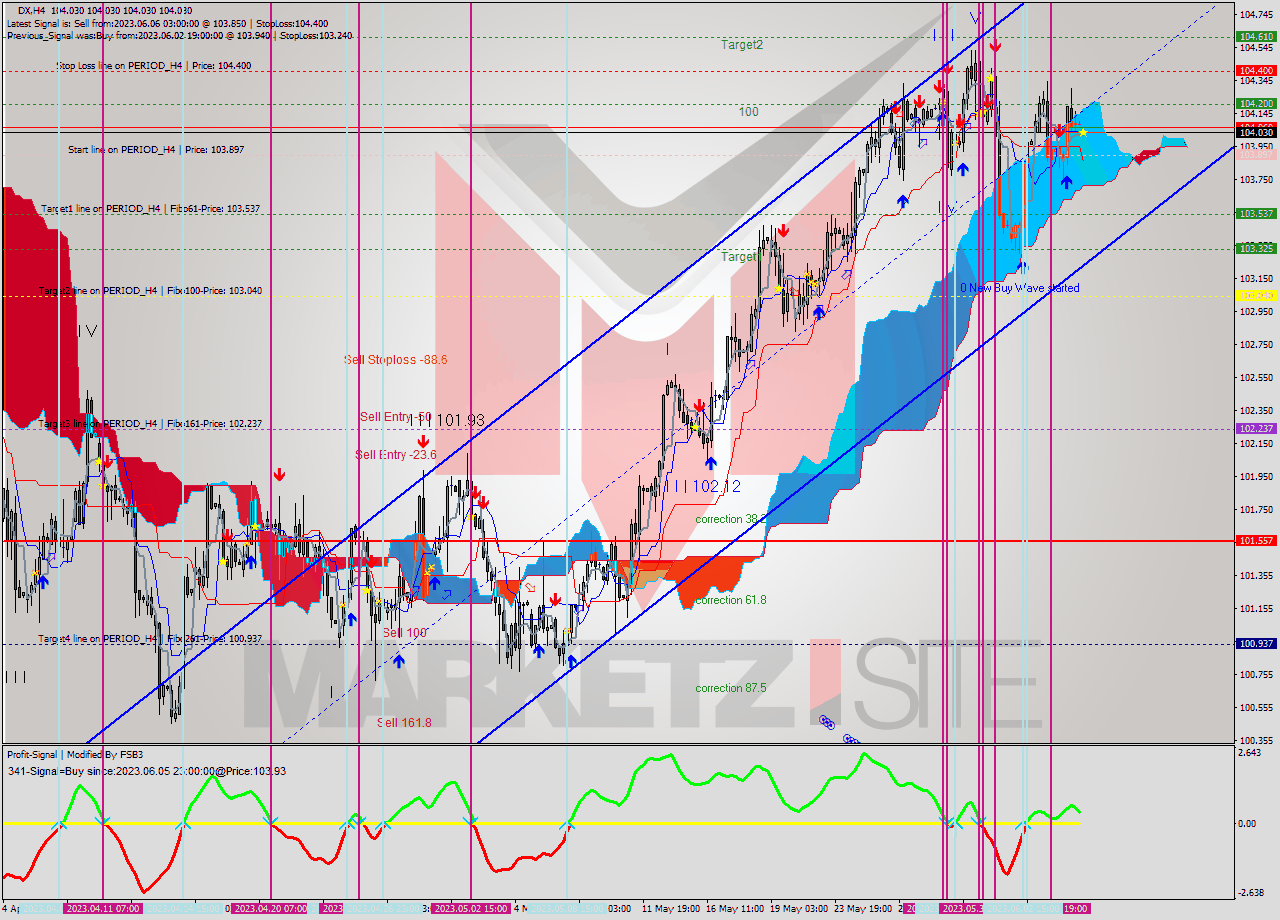
Task: Click the dark blue 100.937 price tag
Action: (1256, 644)
